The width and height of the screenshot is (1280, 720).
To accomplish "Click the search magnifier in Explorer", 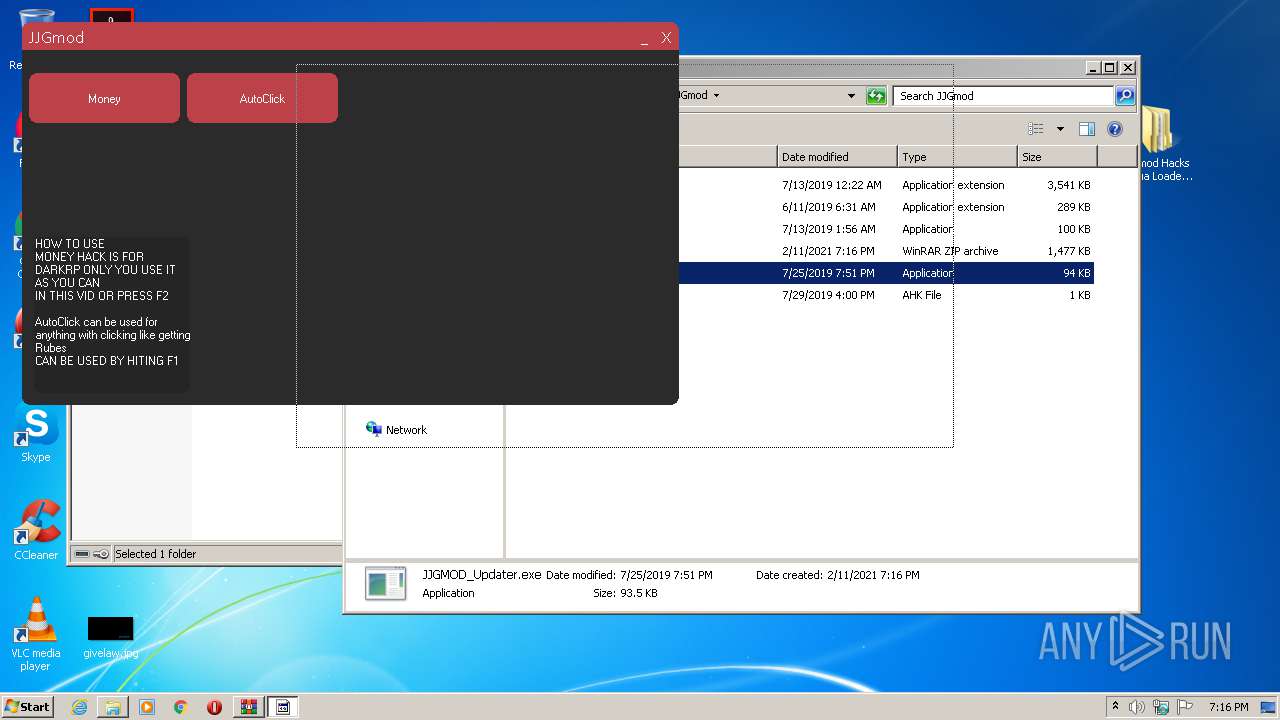I will coord(1125,96).
